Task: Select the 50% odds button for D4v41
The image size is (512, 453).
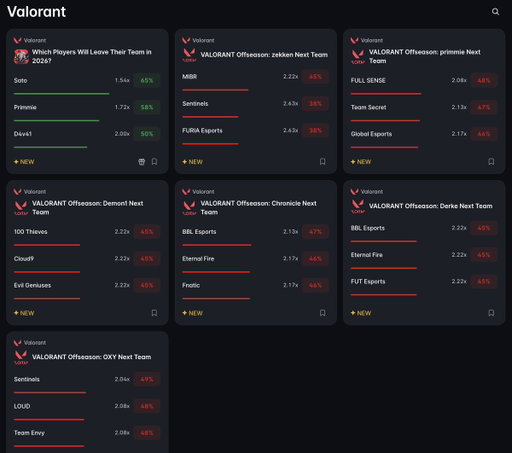Action: coord(147,134)
